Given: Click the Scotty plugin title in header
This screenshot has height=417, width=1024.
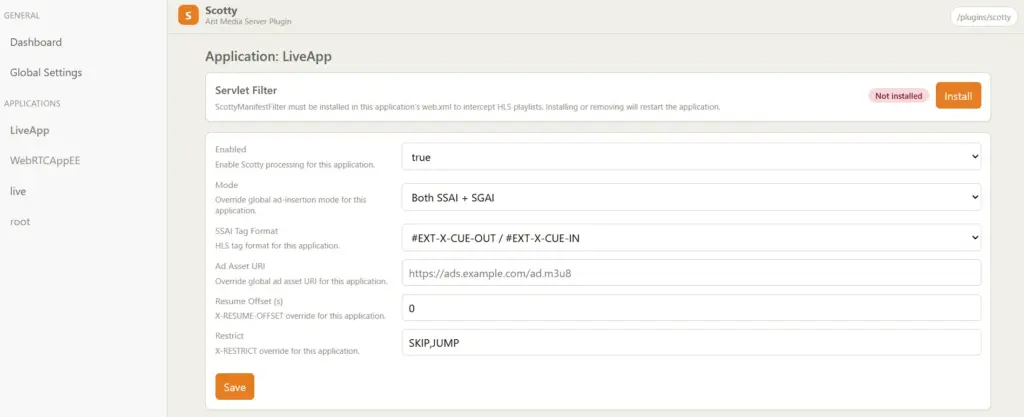Looking at the screenshot, I should [219, 10].
